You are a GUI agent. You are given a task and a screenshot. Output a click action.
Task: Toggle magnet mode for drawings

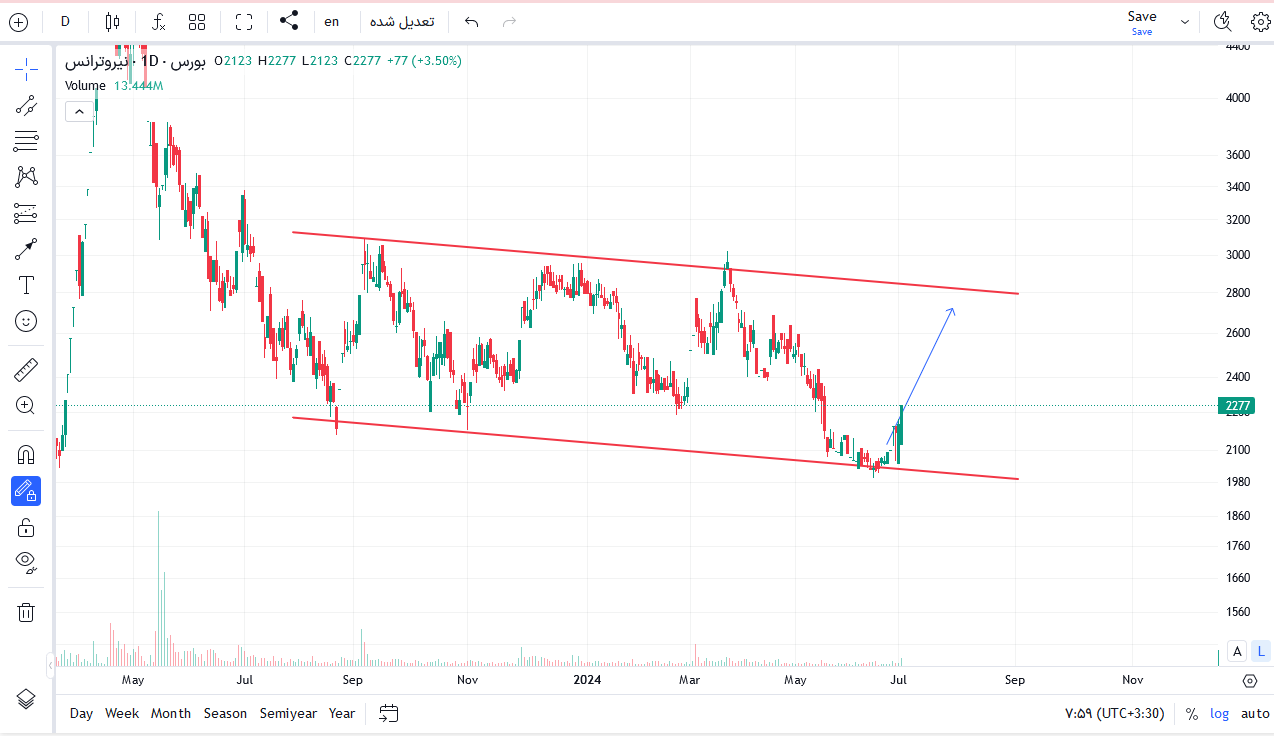coord(26,455)
